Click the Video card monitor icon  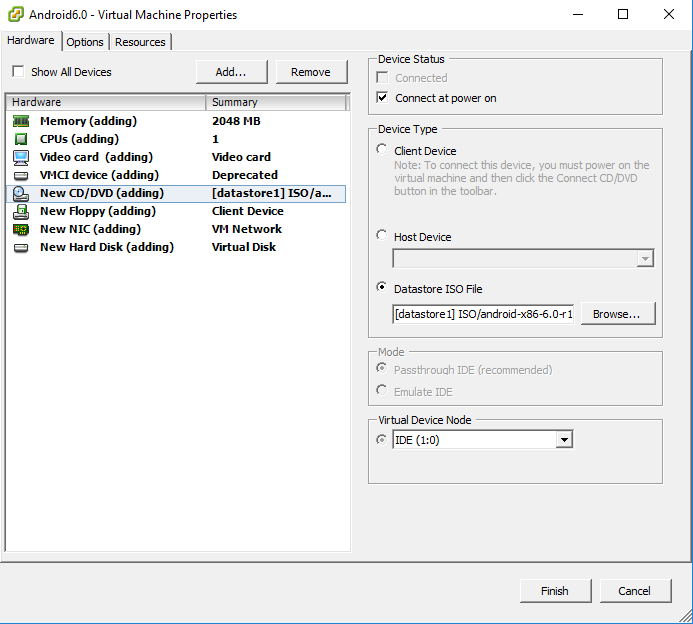21,157
